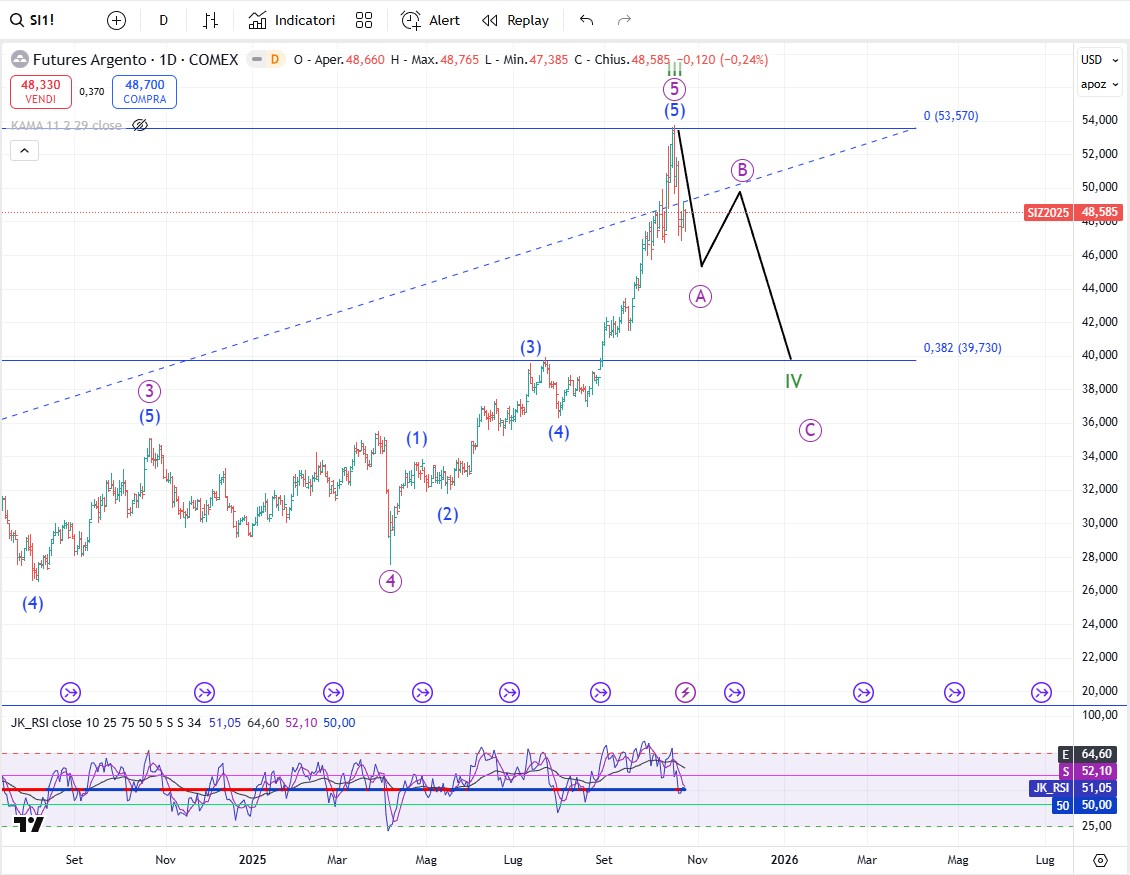Click the add symbol plus icon
This screenshot has height=875, width=1130.
116,20
